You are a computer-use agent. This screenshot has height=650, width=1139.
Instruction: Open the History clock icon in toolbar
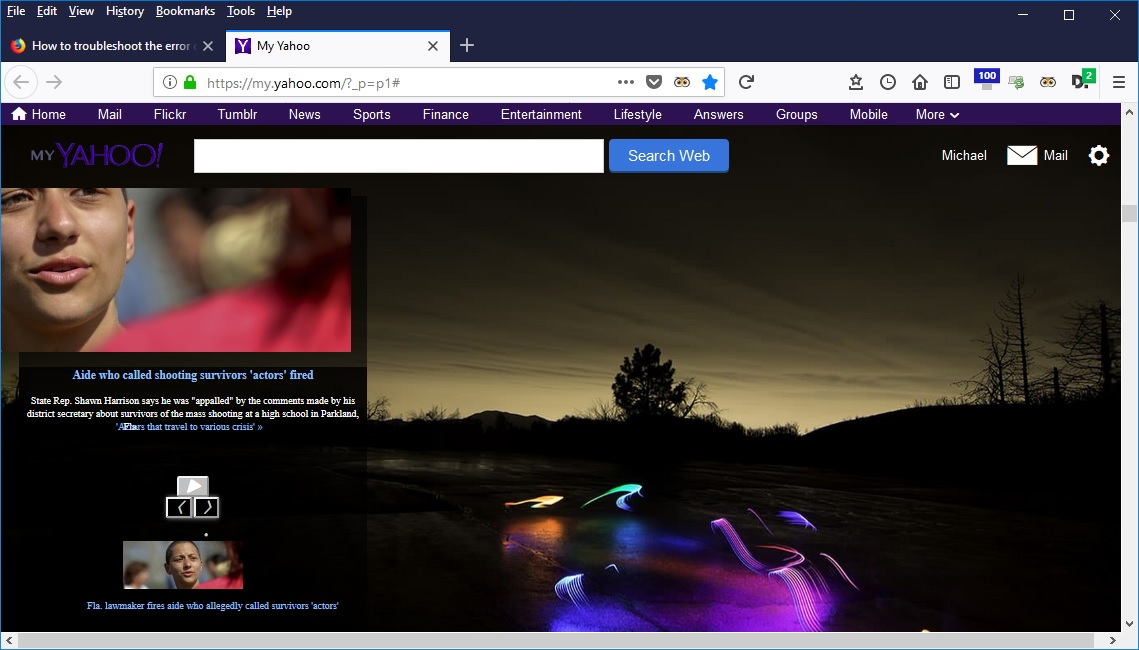click(888, 82)
